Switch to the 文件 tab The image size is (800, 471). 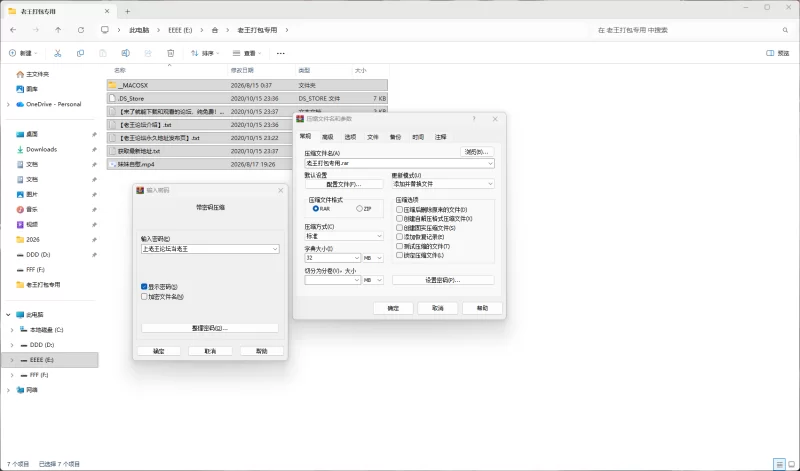click(x=373, y=137)
